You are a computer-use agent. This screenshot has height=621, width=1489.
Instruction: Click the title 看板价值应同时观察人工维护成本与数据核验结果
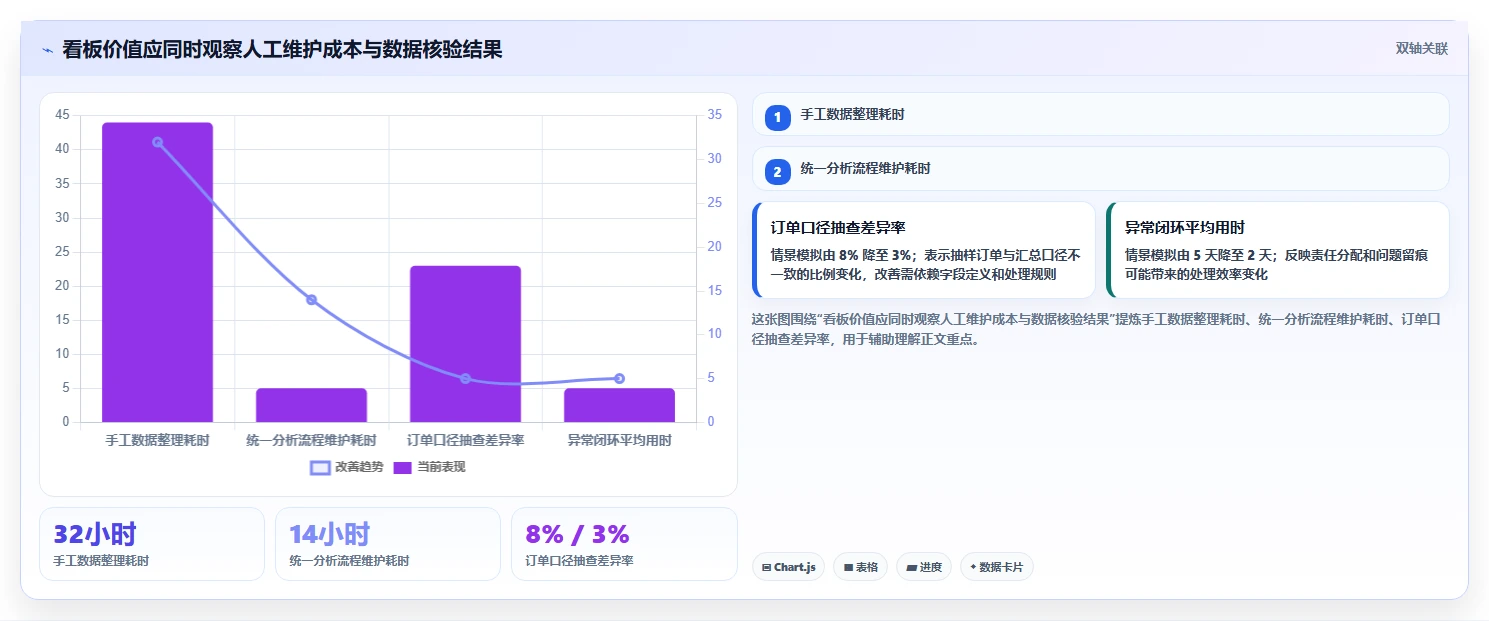[x=282, y=49]
